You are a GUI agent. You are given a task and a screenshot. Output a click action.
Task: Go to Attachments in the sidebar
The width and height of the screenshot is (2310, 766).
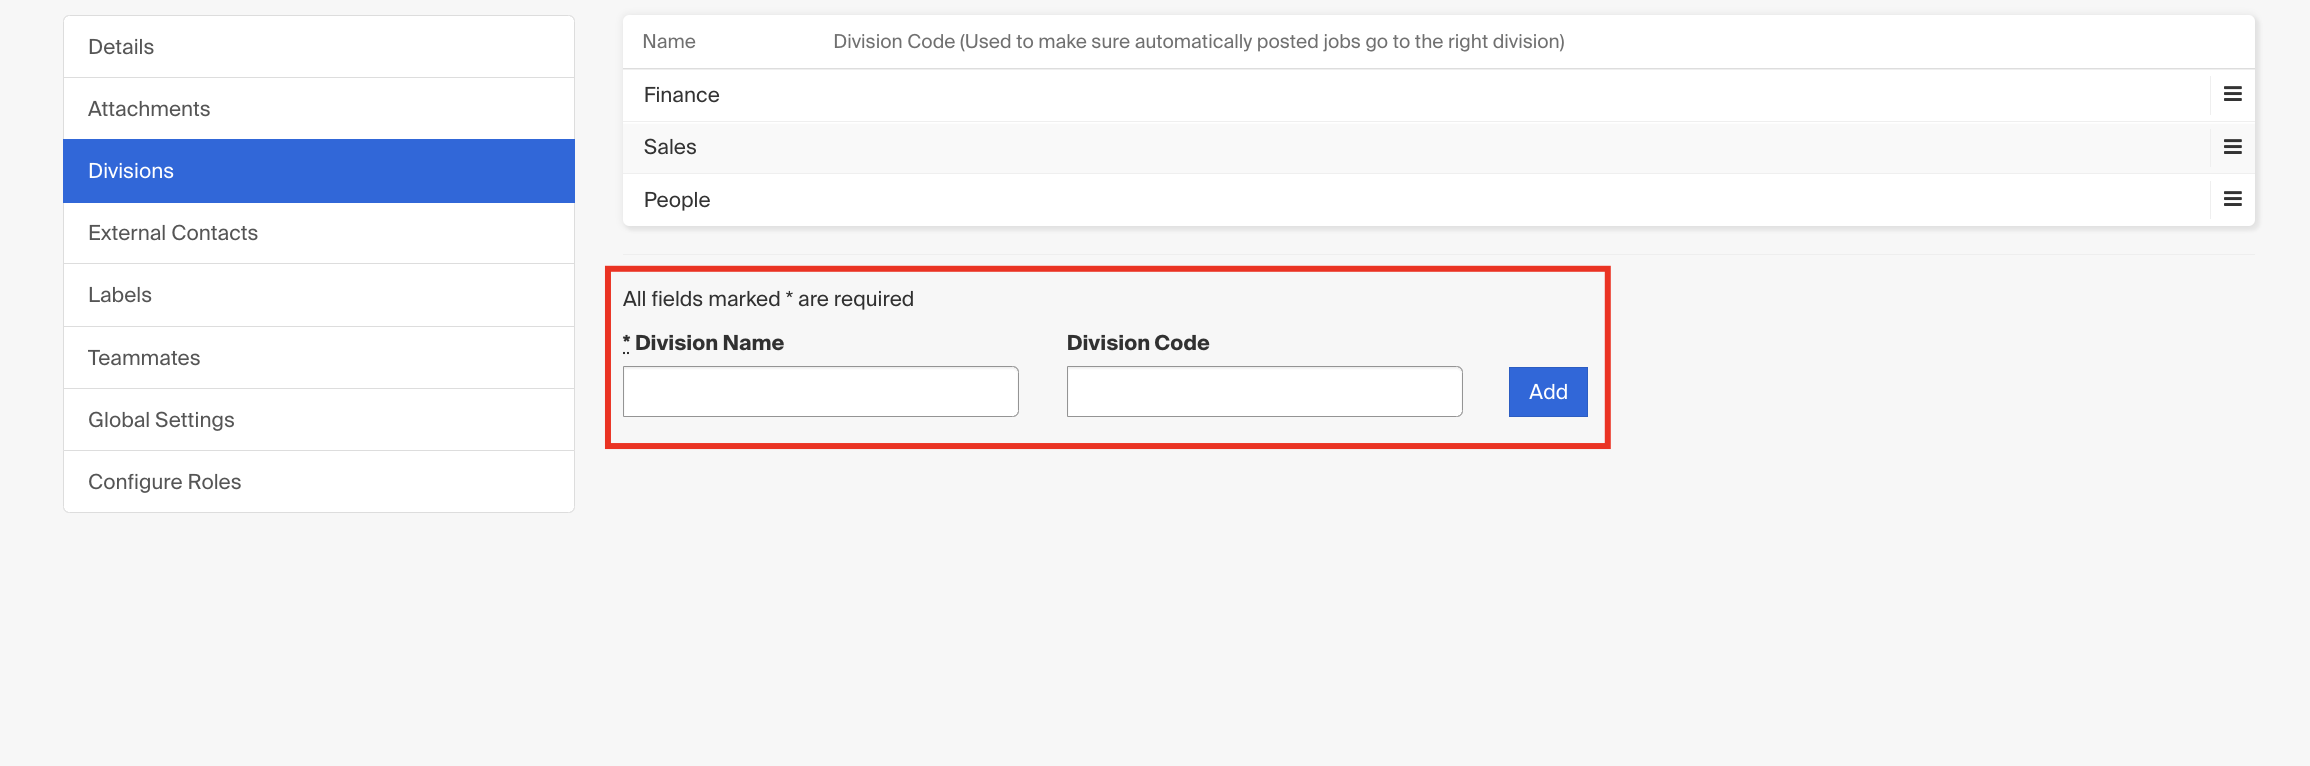coord(319,109)
